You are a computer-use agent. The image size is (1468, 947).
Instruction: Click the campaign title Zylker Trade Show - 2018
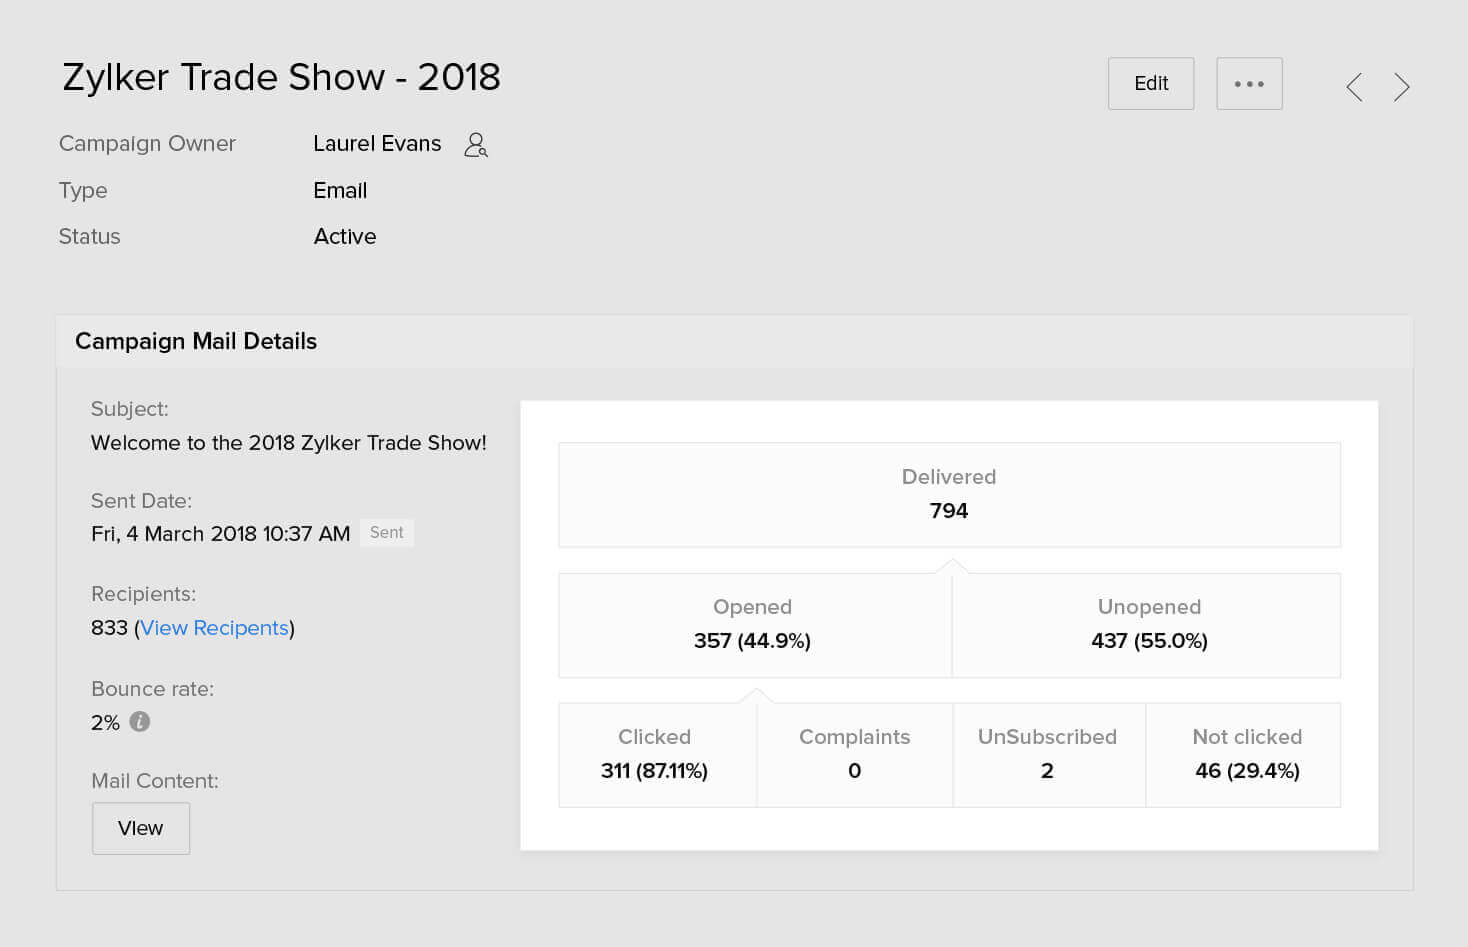pyautogui.click(x=281, y=77)
